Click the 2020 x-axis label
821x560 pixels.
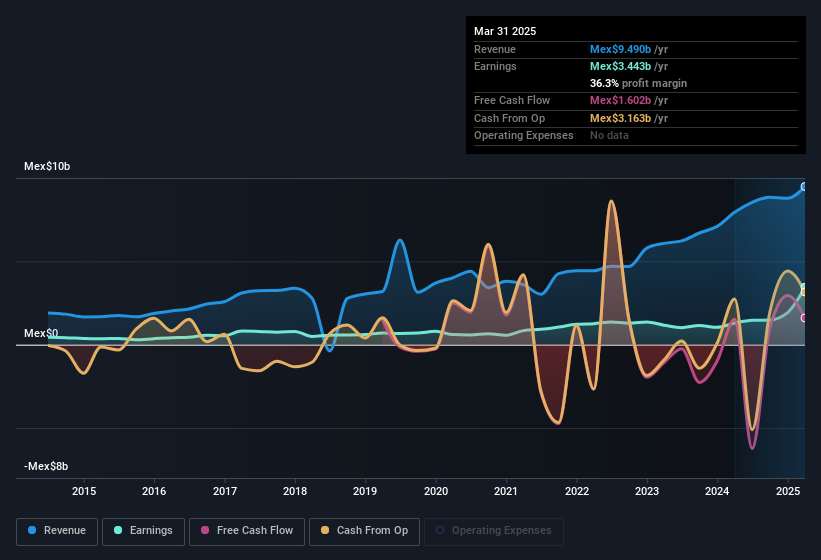(436, 491)
